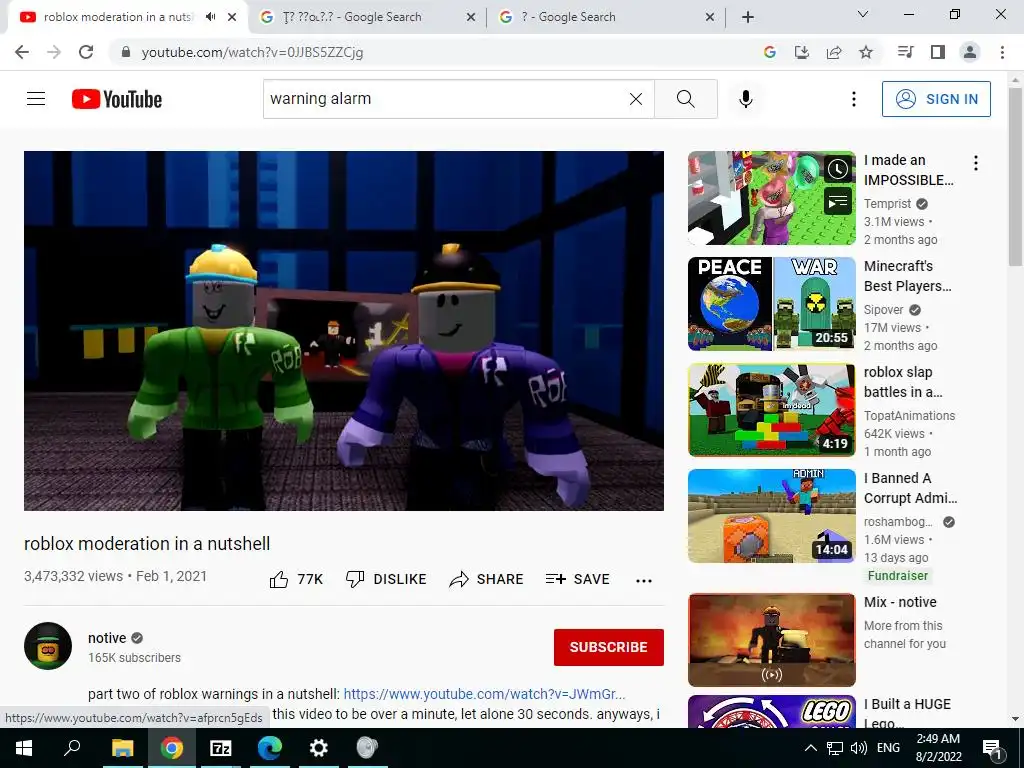Save the video to a playlist
1024x768 pixels.
point(578,579)
